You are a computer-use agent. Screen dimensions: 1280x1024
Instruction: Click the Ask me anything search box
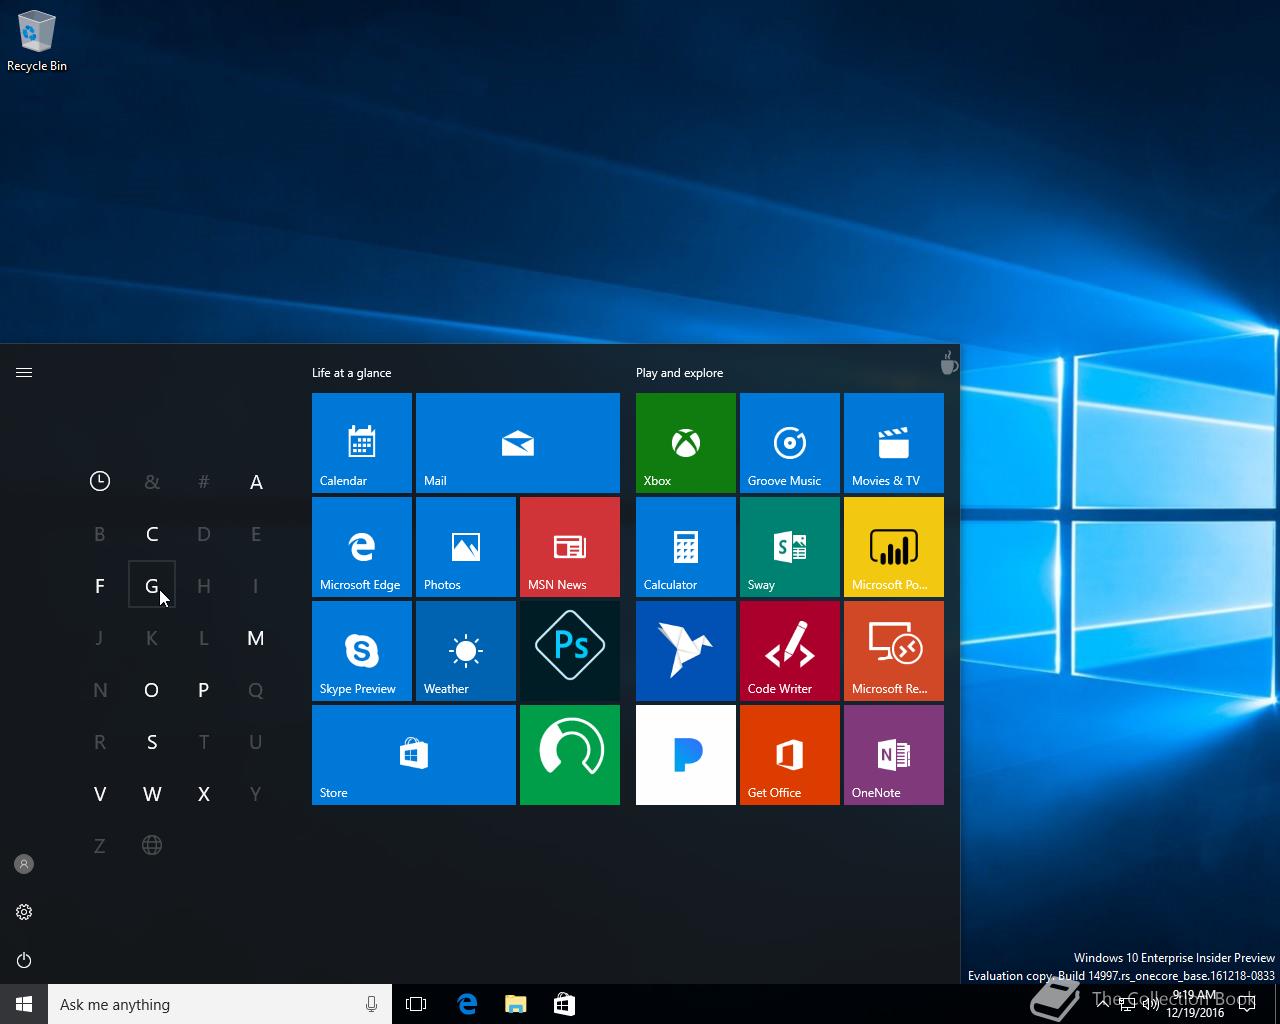coord(220,1004)
